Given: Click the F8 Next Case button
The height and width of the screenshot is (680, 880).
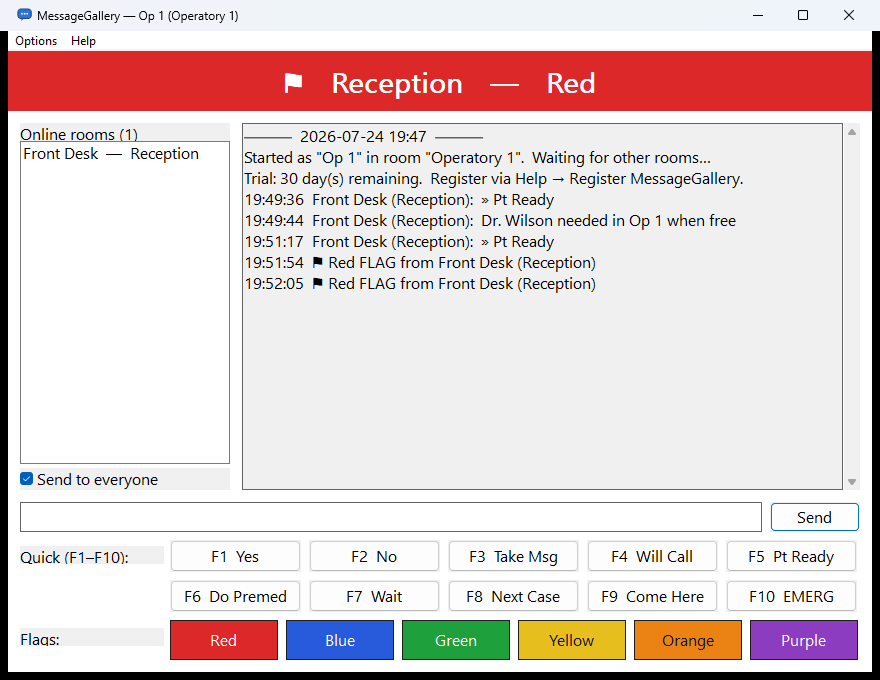Looking at the screenshot, I should (514, 596).
